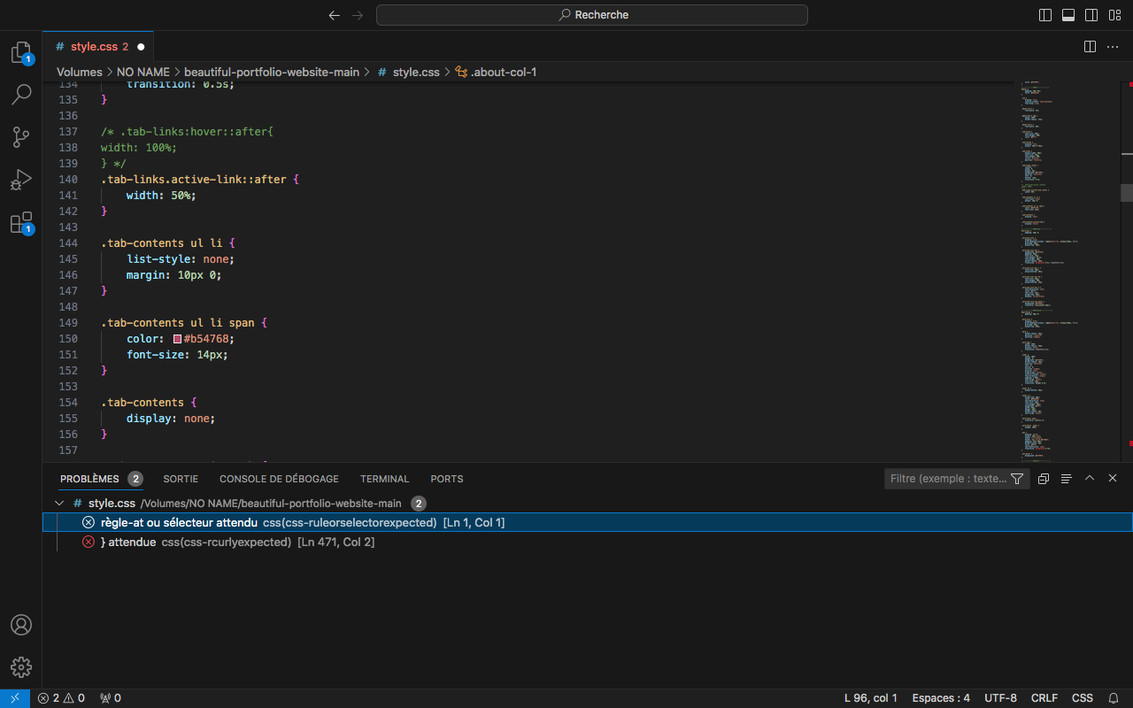The image size is (1133, 708).
Task: Go back with the left arrow
Action: click(x=334, y=15)
